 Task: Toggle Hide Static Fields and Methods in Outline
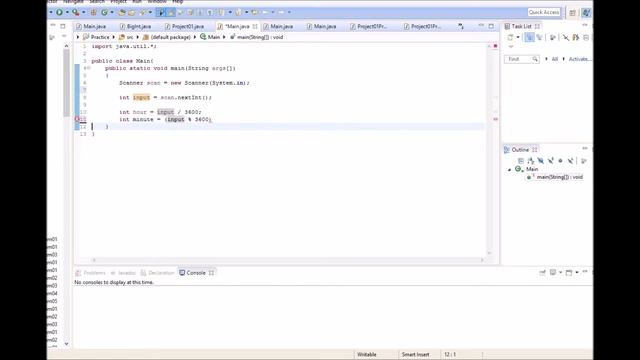[x=551, y=161]
